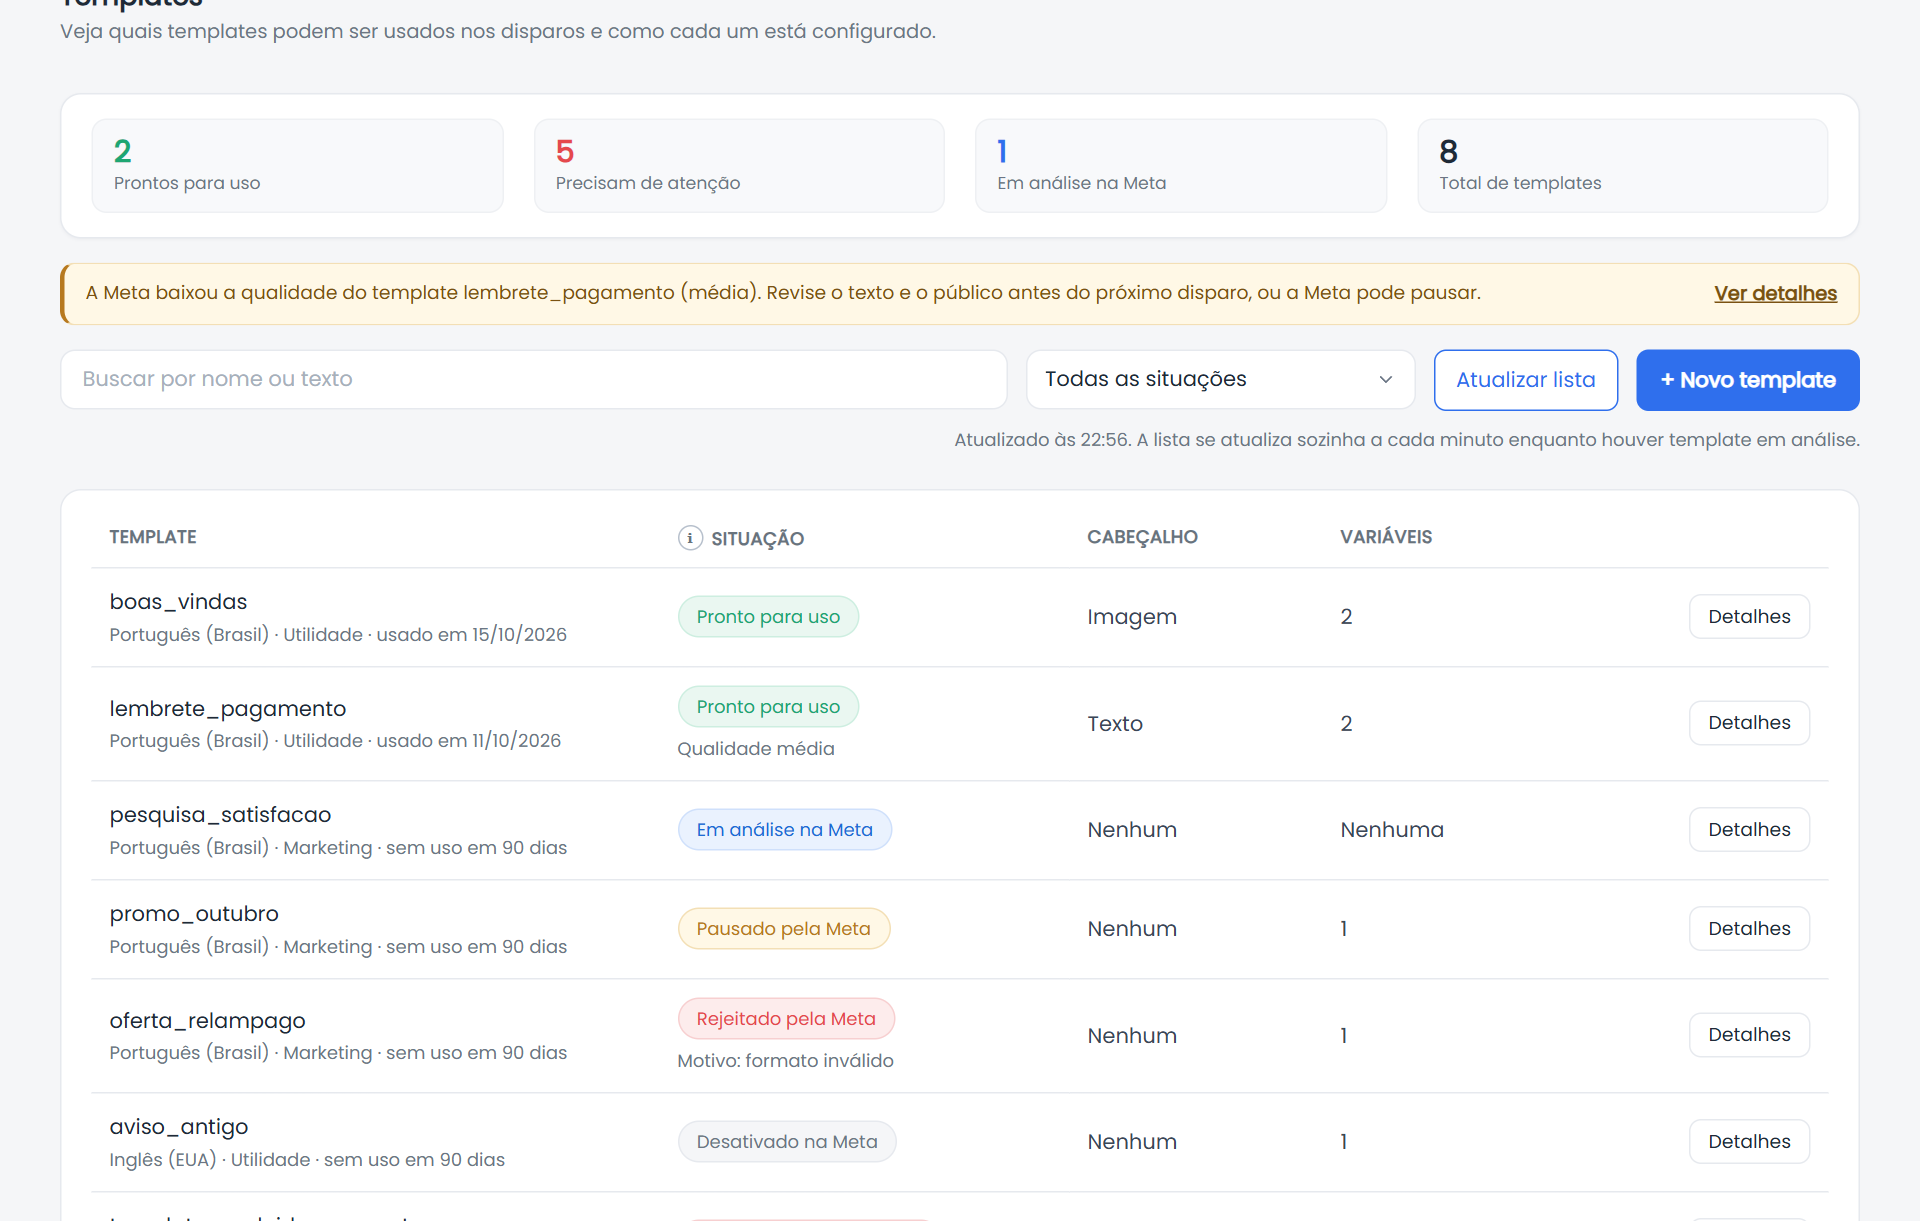Click the Texto header cell for lembrete_pagamento
The width and height of the screenshot is (1920, 1221).
(x=1115, y=724)
